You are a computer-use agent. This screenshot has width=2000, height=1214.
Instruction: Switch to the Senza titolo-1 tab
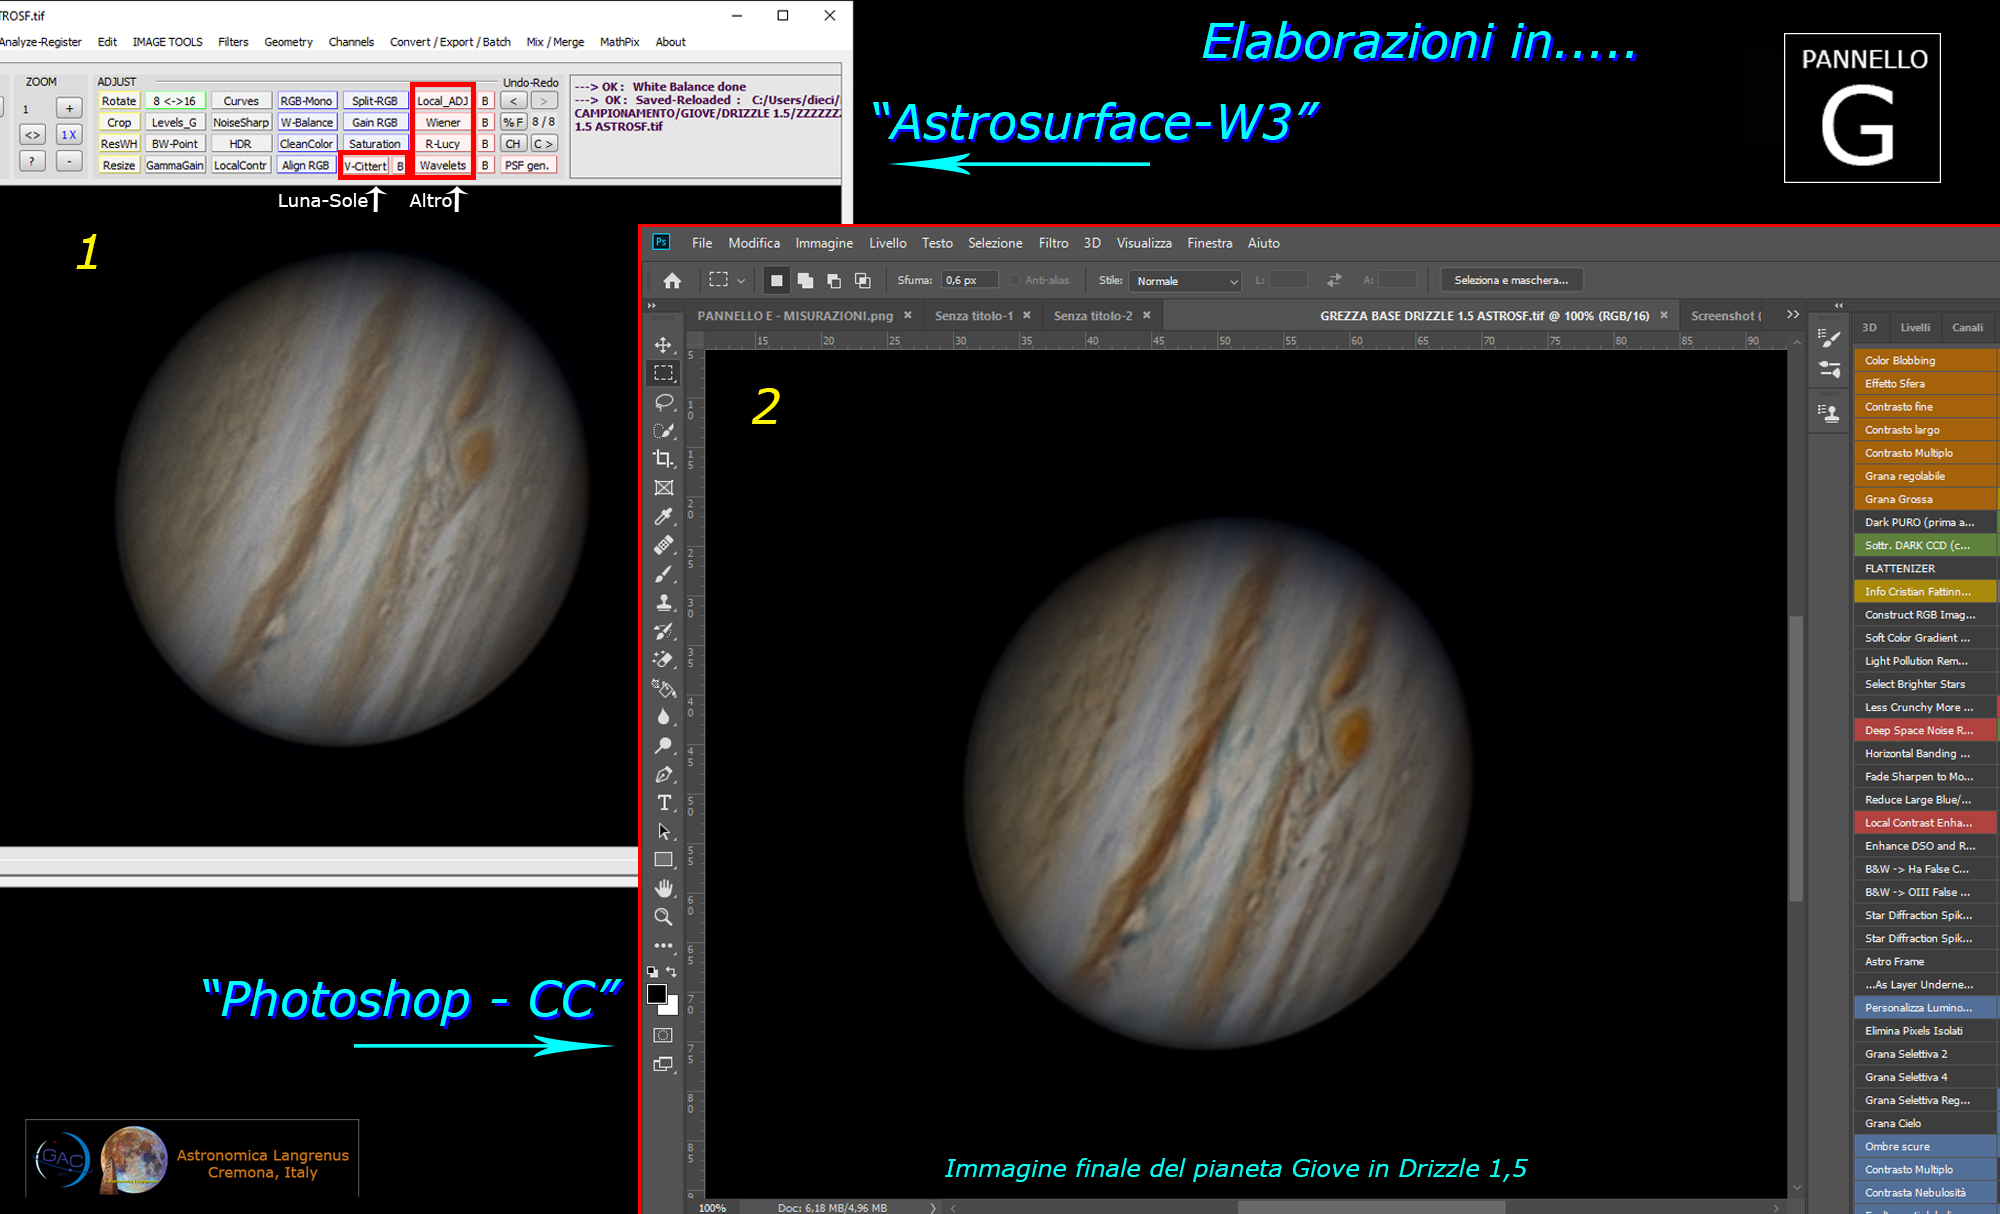coord(973,316)
